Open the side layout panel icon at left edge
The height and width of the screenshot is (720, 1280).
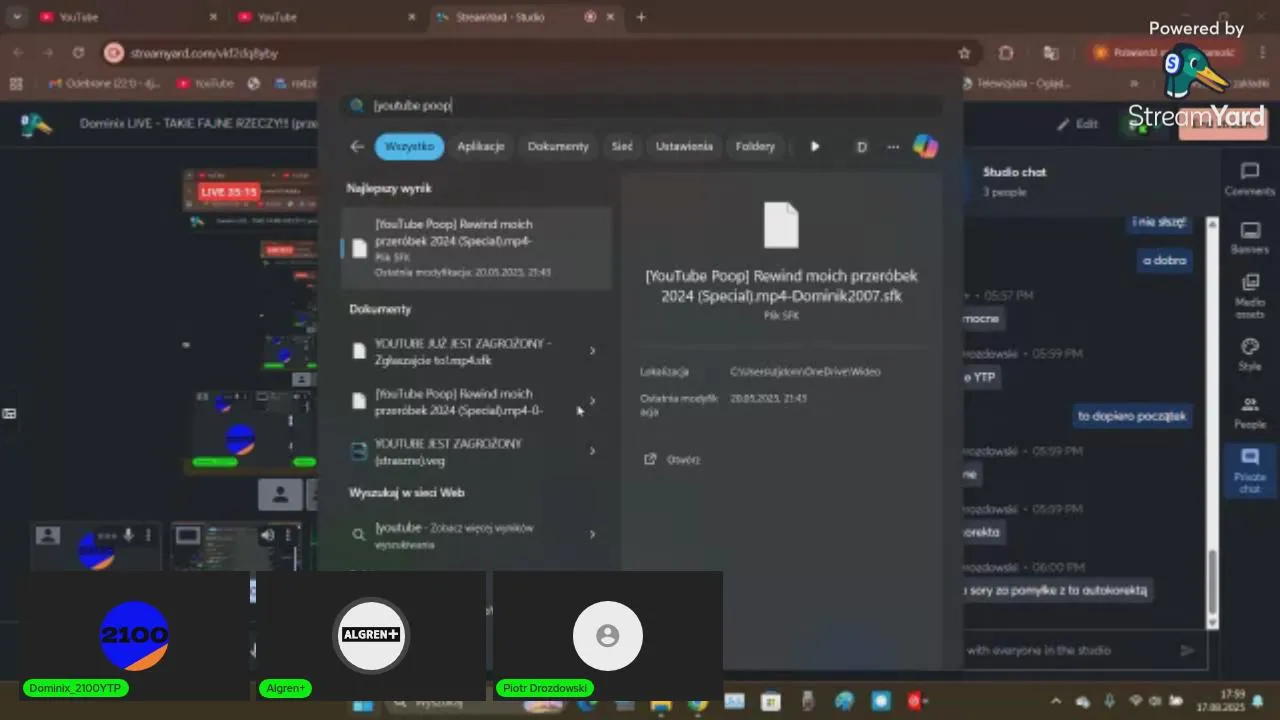coord(9,413)
